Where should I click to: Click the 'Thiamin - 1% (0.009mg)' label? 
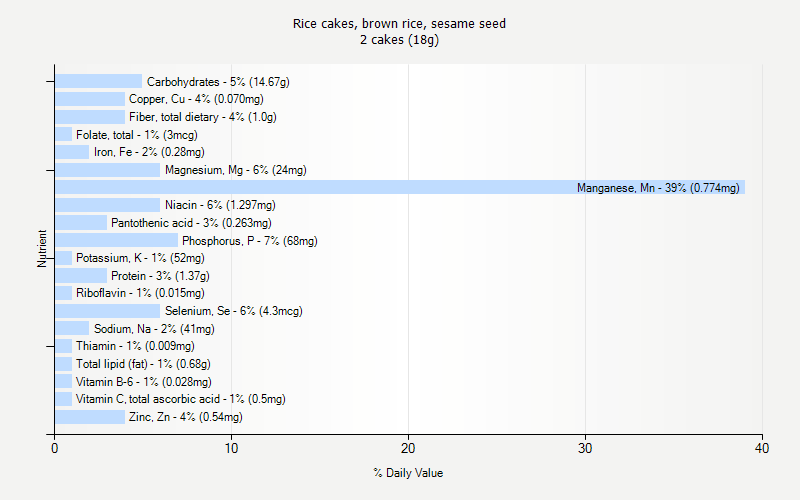pyautogui.click(x=135, y=346)
